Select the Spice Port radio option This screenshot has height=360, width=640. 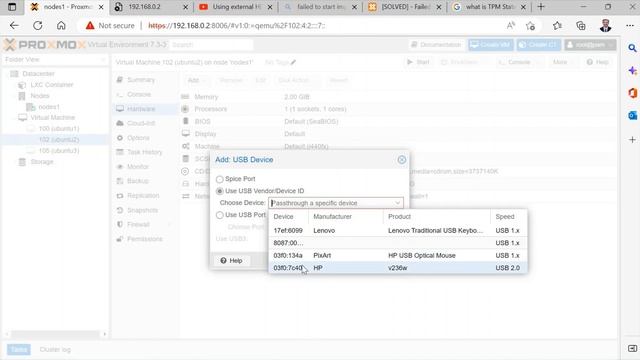220,179
